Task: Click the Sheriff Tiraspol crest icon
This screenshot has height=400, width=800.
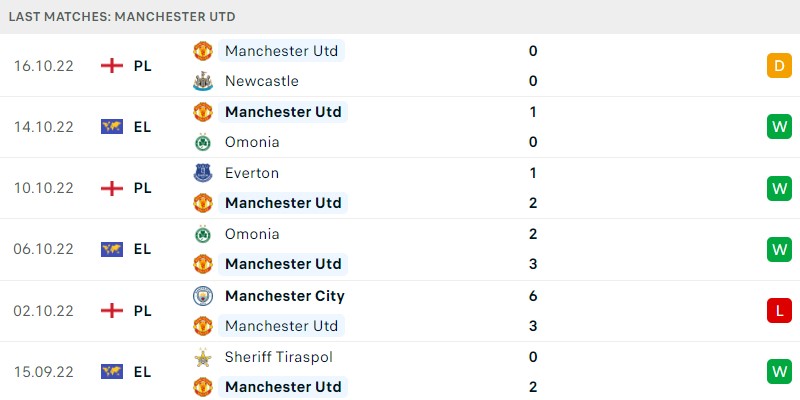Action: (203, 357)
